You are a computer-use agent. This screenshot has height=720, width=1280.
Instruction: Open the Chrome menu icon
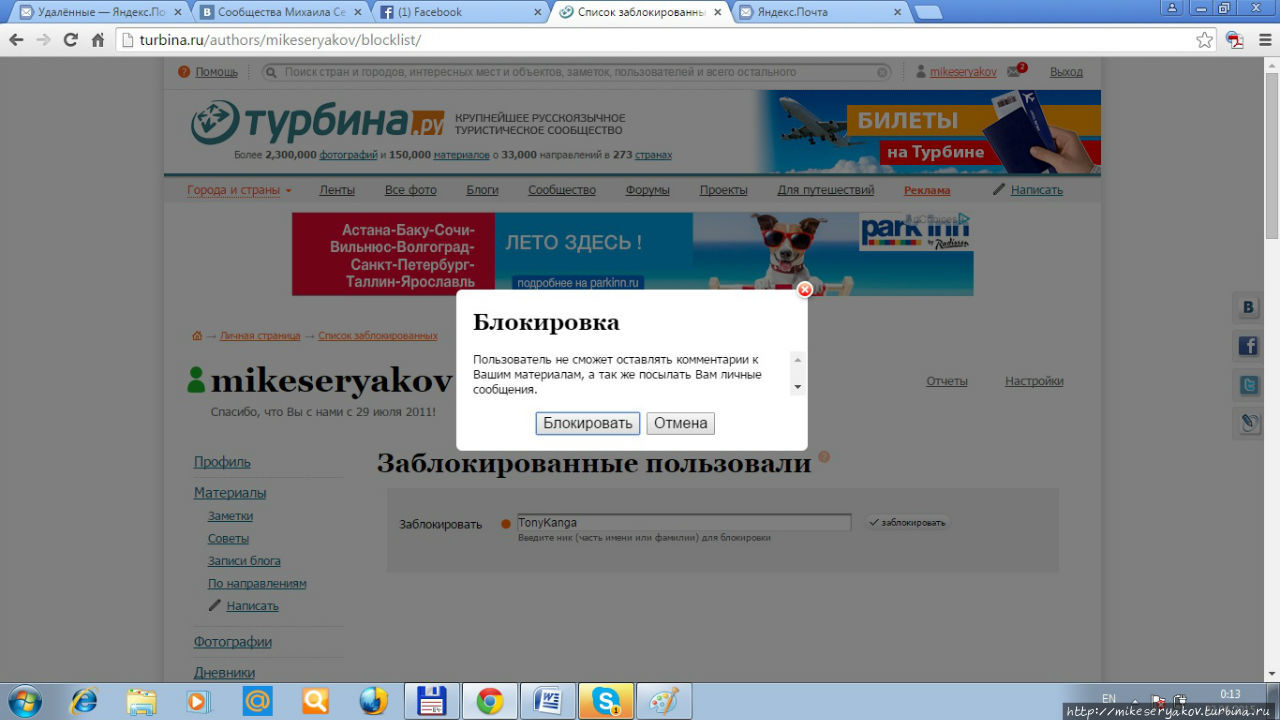click(x=1263, y=40)
